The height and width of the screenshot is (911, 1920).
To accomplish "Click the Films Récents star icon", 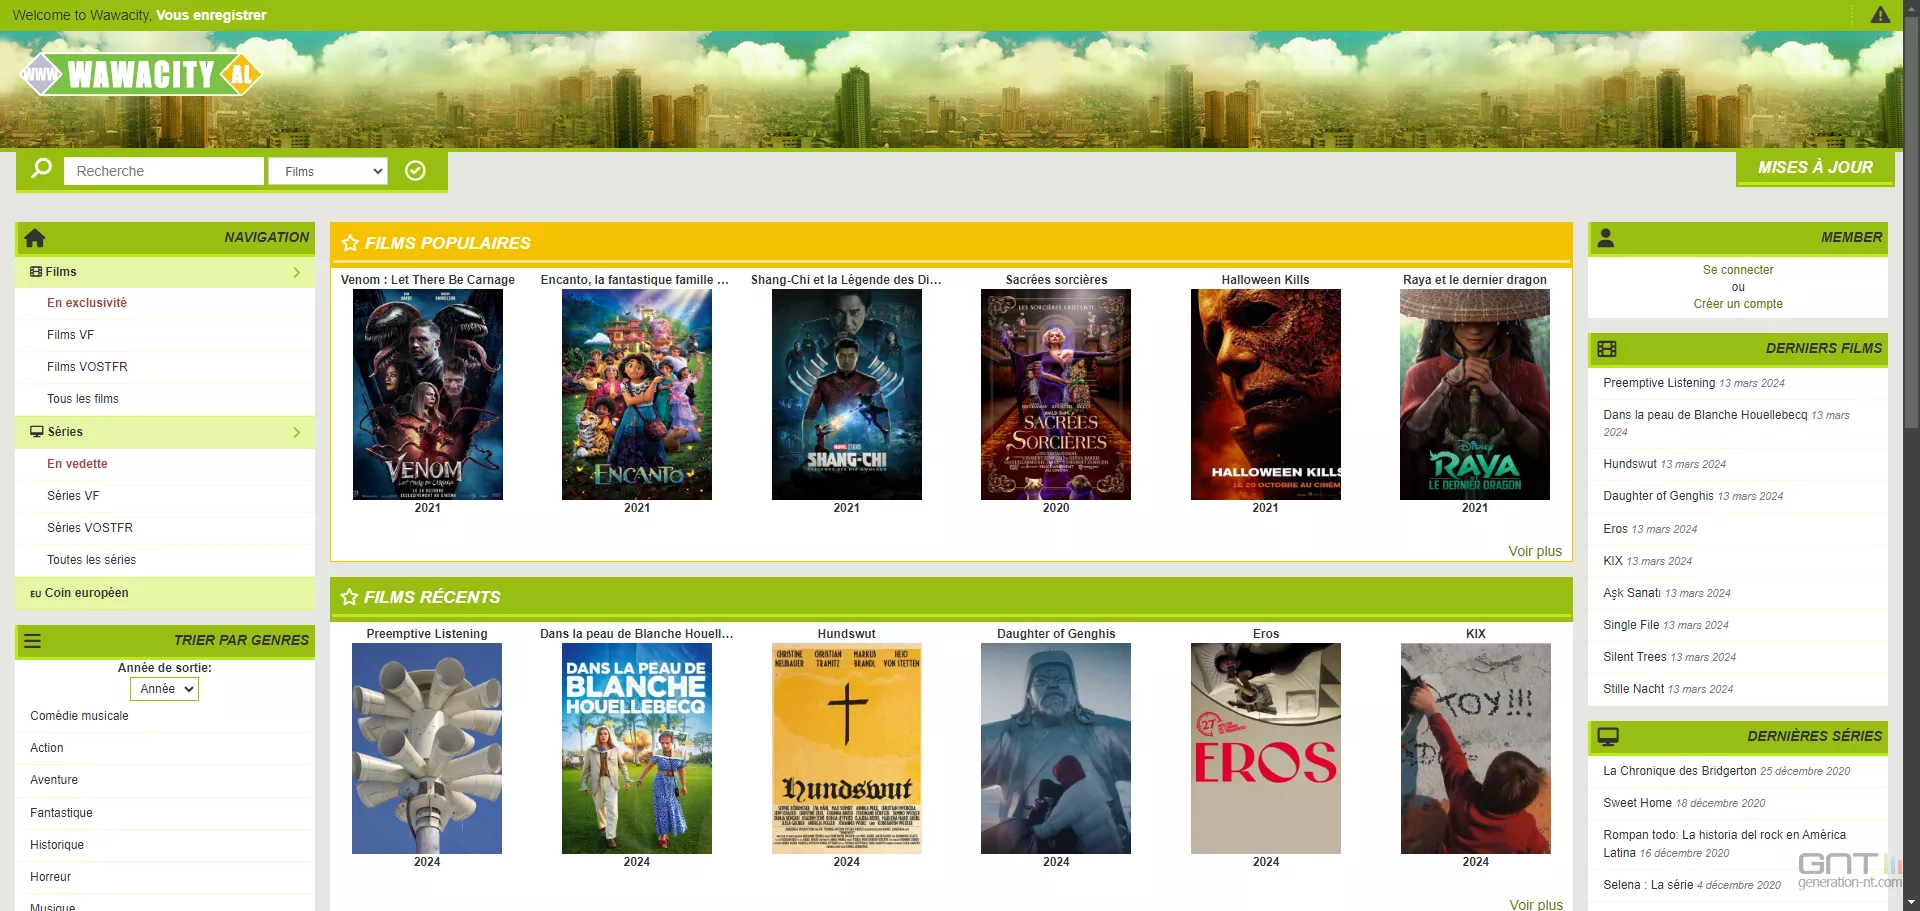I will point(349,597).
